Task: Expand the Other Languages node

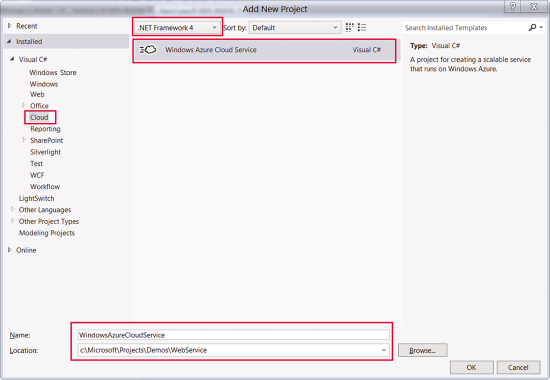Action: coord(13,209)
